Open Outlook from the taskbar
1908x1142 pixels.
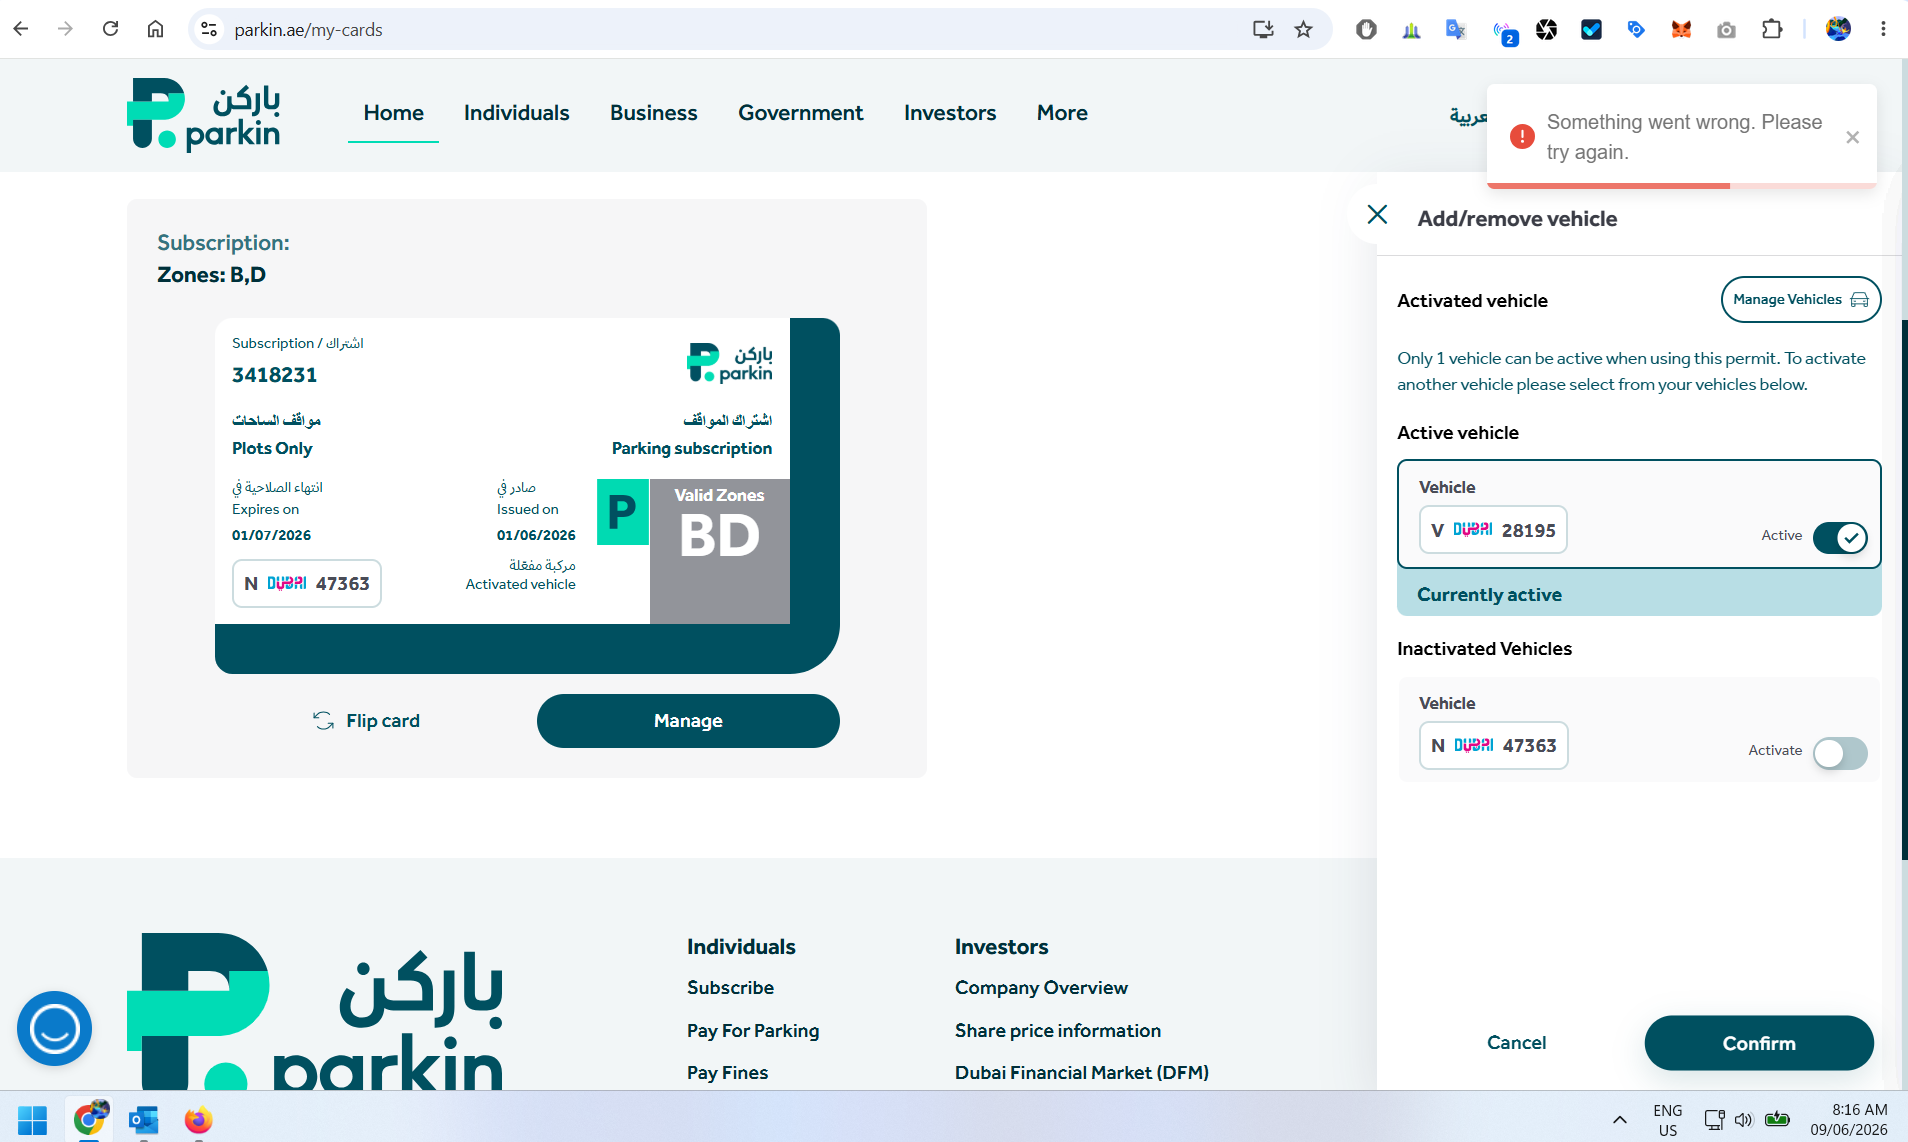(x=144, y=1120)
